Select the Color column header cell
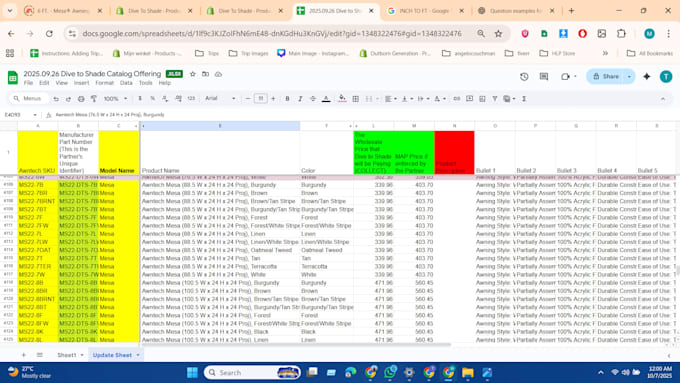680x383 pixels. coord(327,152)
